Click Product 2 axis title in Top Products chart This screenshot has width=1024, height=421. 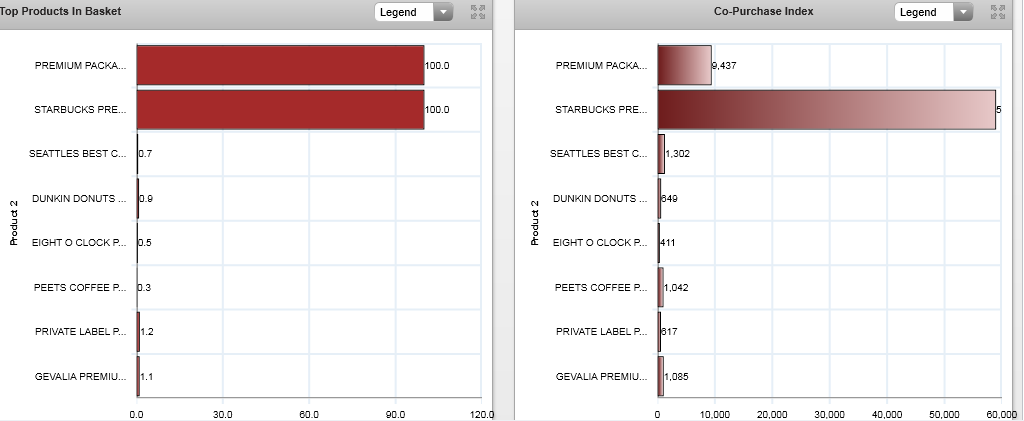14,222
